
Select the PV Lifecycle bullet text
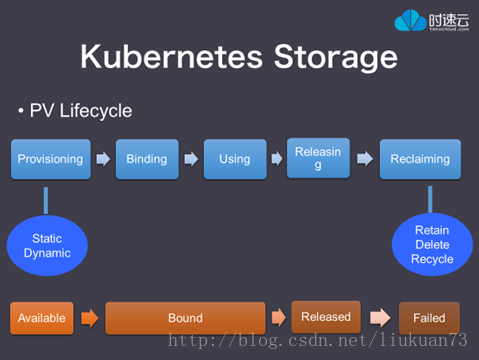click(x=81, y=110)
